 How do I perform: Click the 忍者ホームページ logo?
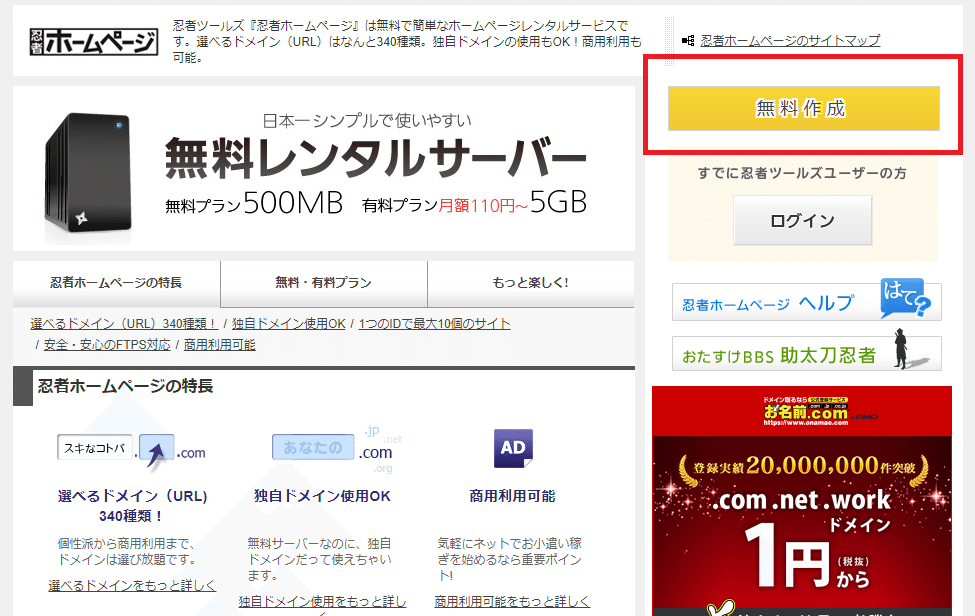click(x=93, y=42)
